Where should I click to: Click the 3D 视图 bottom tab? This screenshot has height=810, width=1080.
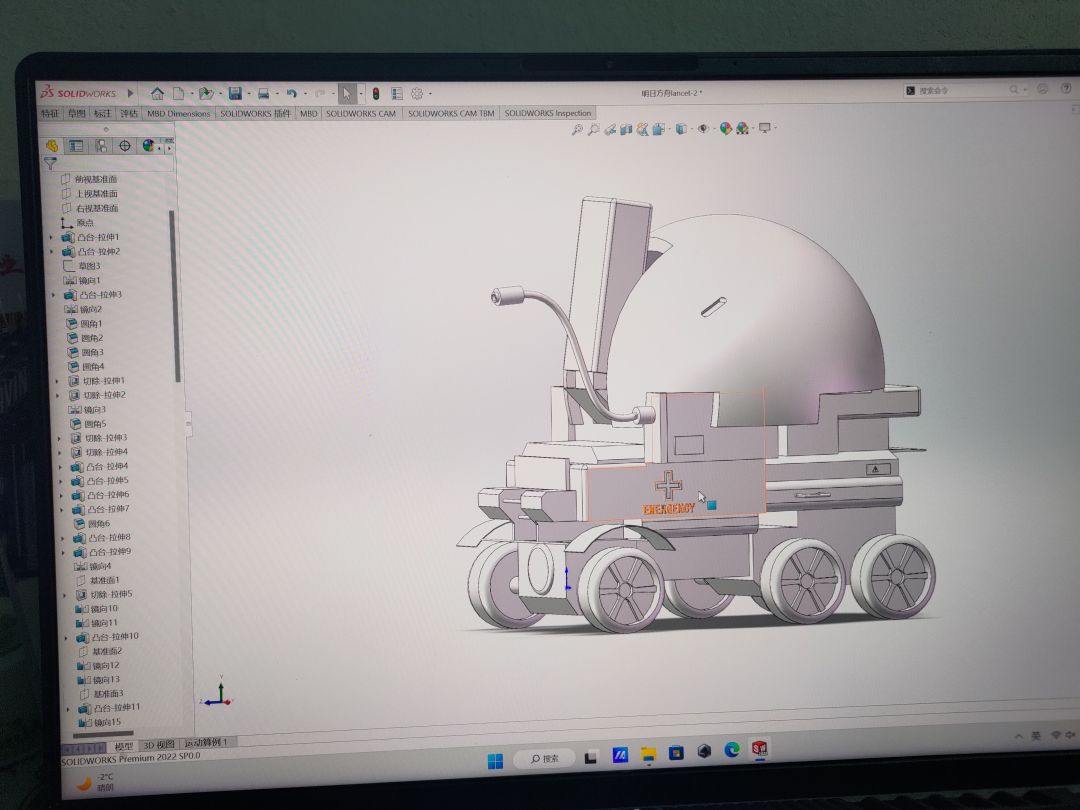(x=158, y=744)
